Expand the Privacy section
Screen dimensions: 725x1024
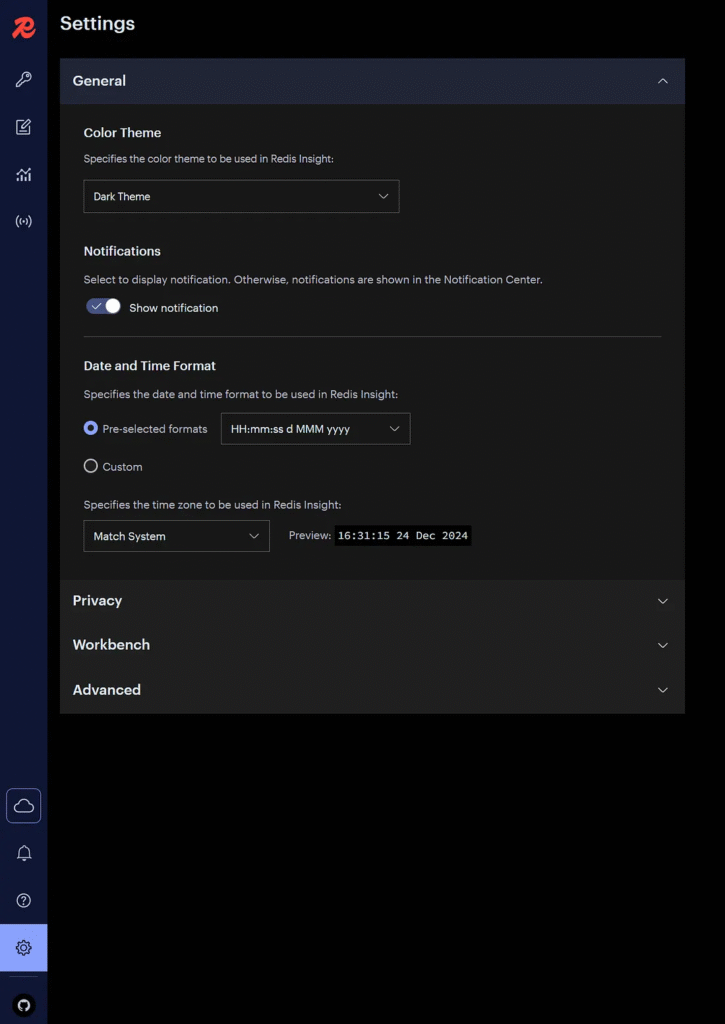pyautogui.click(x=372, y=601)
